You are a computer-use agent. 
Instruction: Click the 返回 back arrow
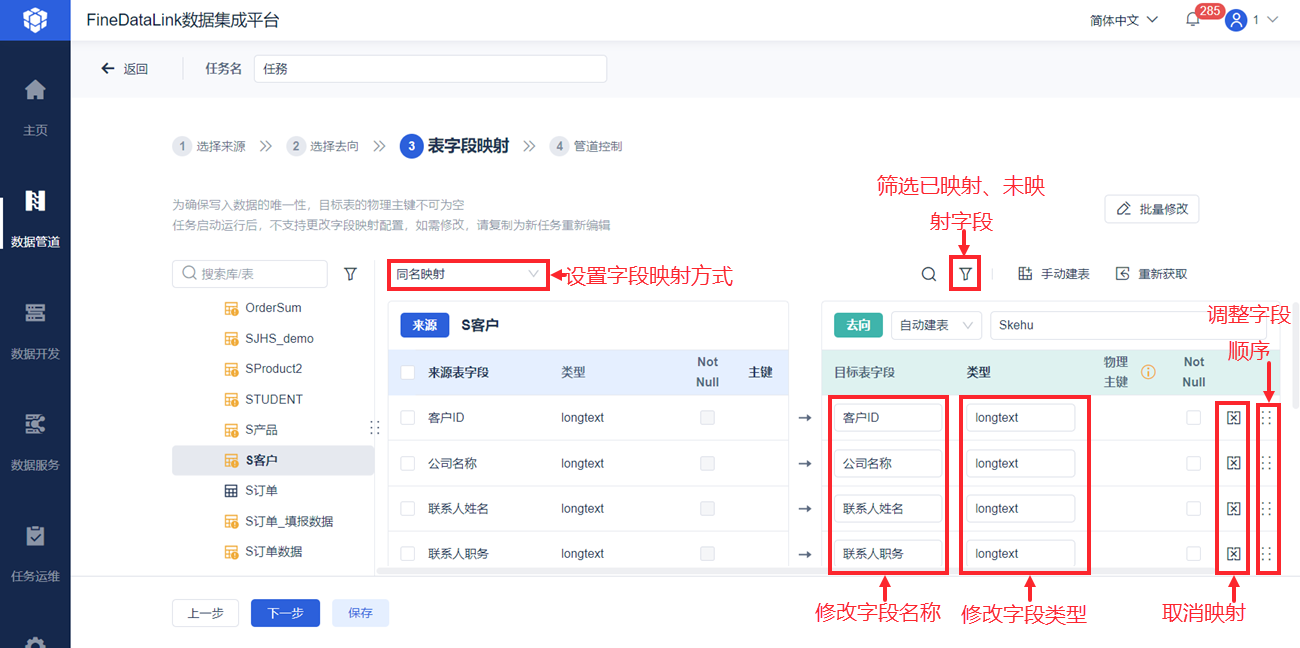108,69
